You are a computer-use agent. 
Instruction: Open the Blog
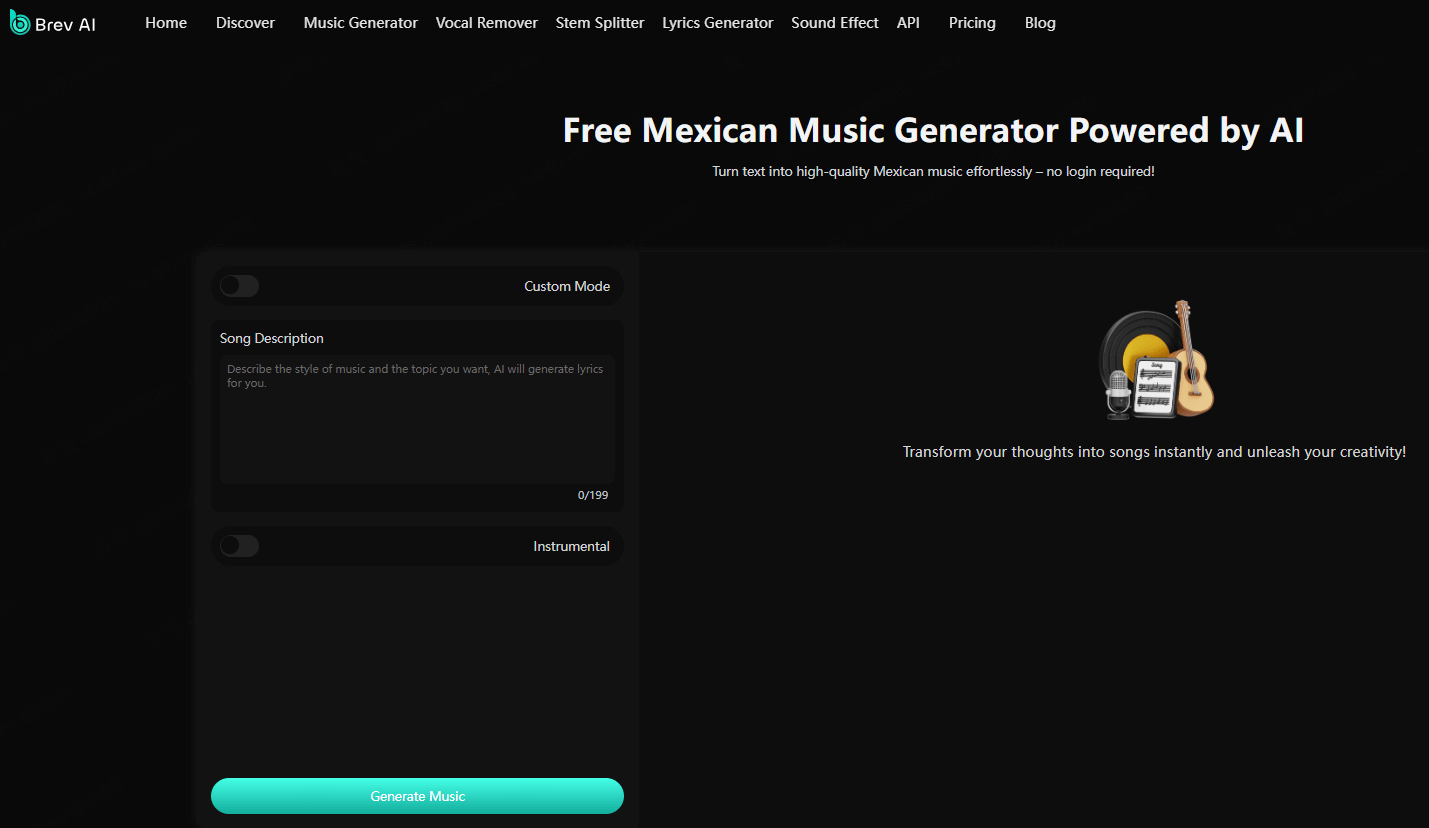1040,22
